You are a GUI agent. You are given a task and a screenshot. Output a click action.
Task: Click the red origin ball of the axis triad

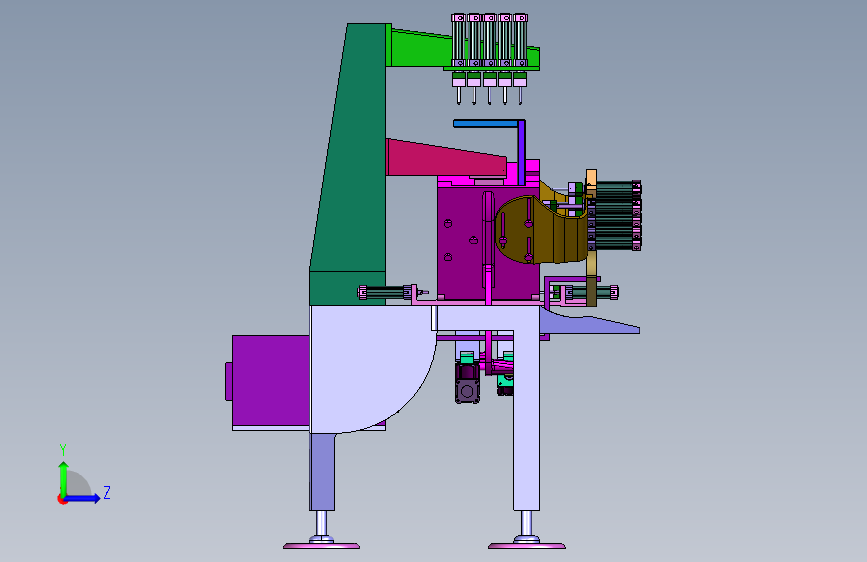[62, 499]
